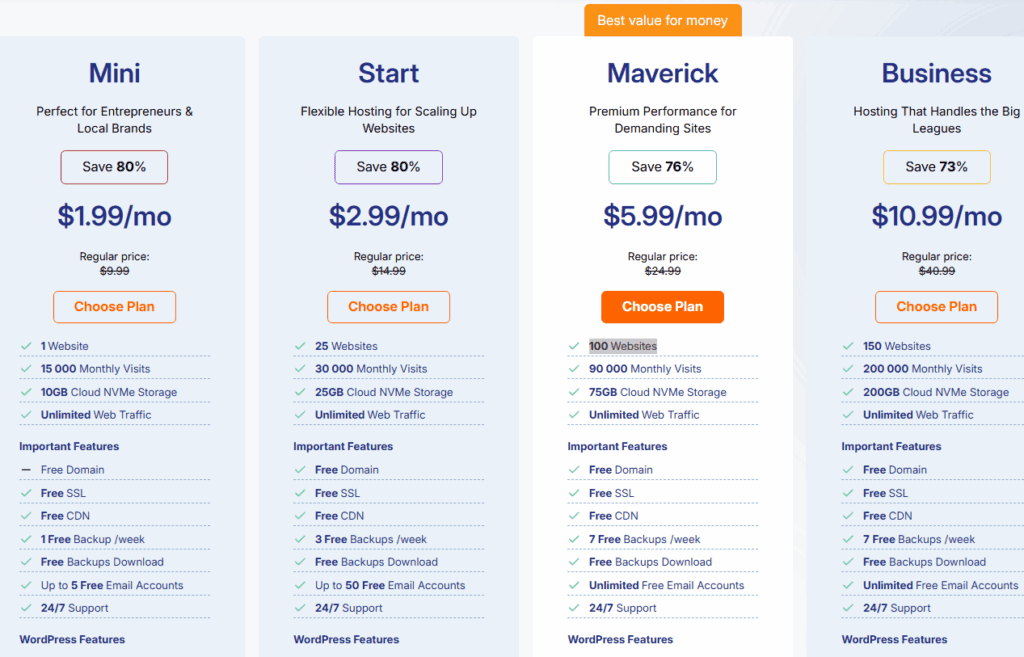This screenshot has width=1024, height=657.
Task: Click the checkmark next to "3 Free Backups /week"
Action: 299,539
